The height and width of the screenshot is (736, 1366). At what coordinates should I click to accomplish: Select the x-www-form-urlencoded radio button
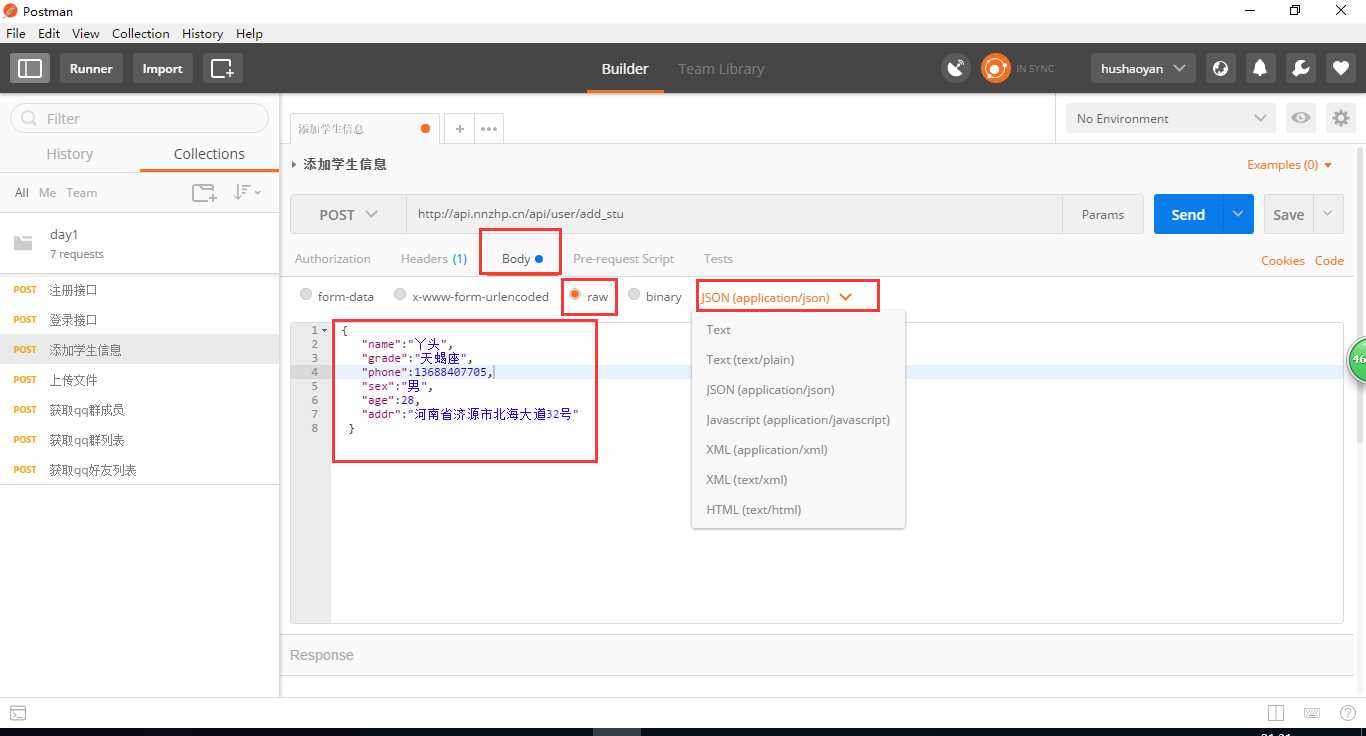(x=400, y=295)
